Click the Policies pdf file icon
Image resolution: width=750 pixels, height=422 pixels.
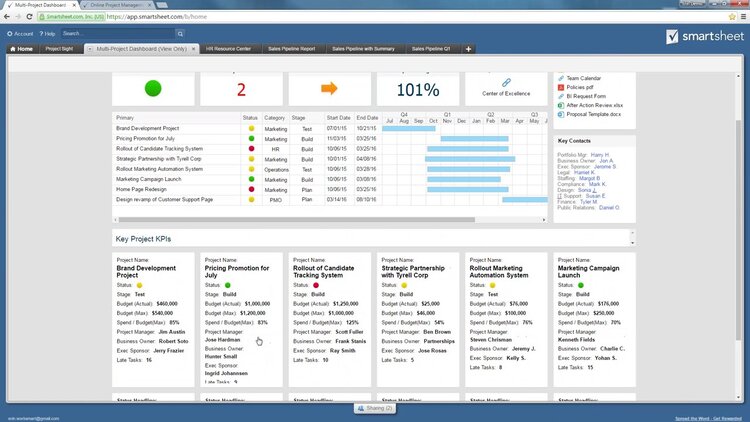(x=561, y=87)
